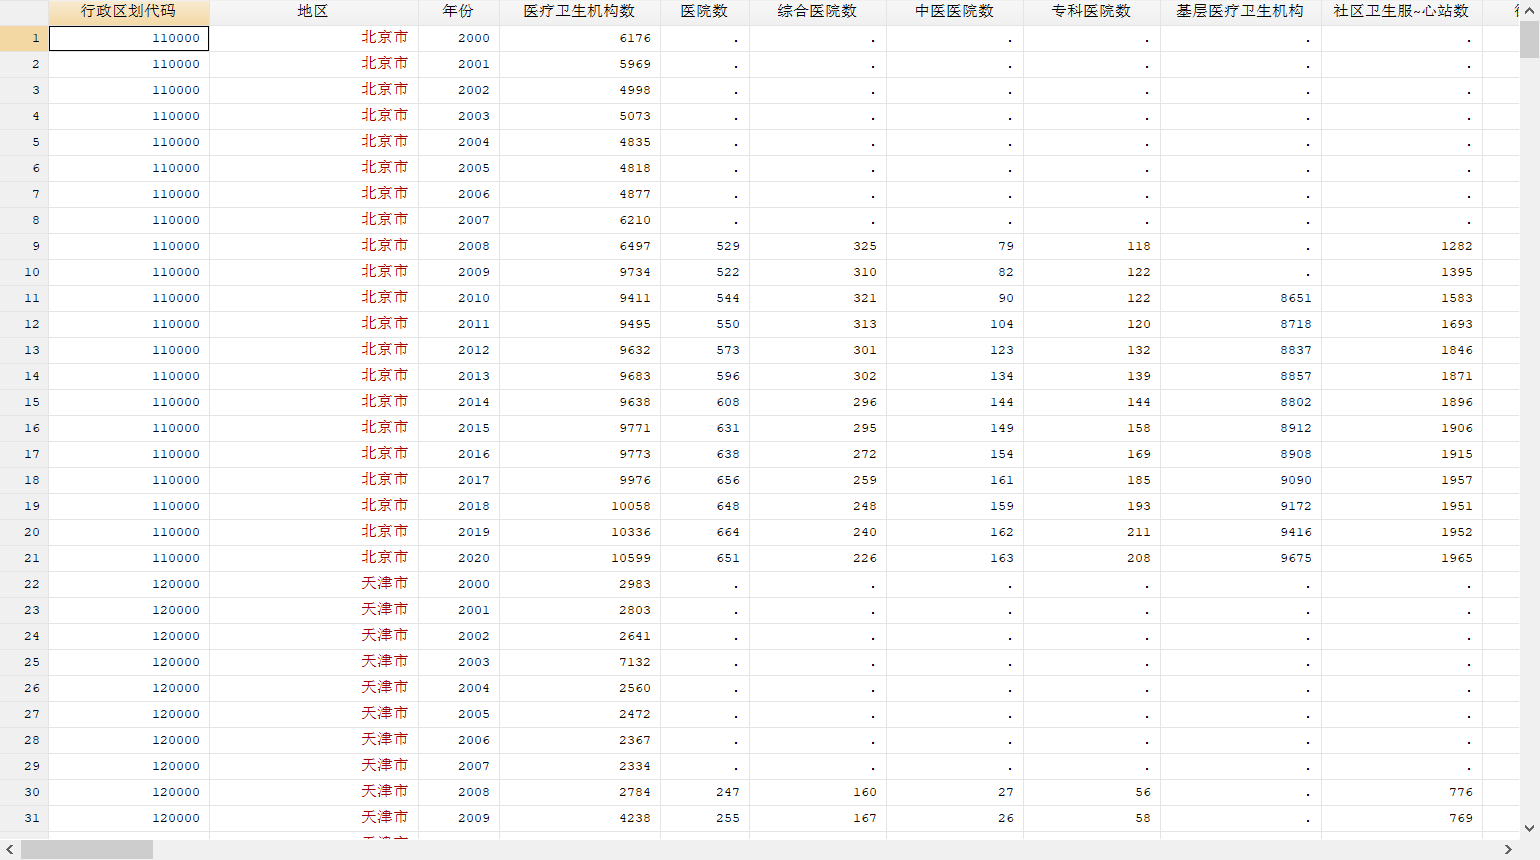Image resolution: width=1540 pixels, height=860 pixels.
Task: Select the 综合医院数 value 167
Action: tap(818, 818)
